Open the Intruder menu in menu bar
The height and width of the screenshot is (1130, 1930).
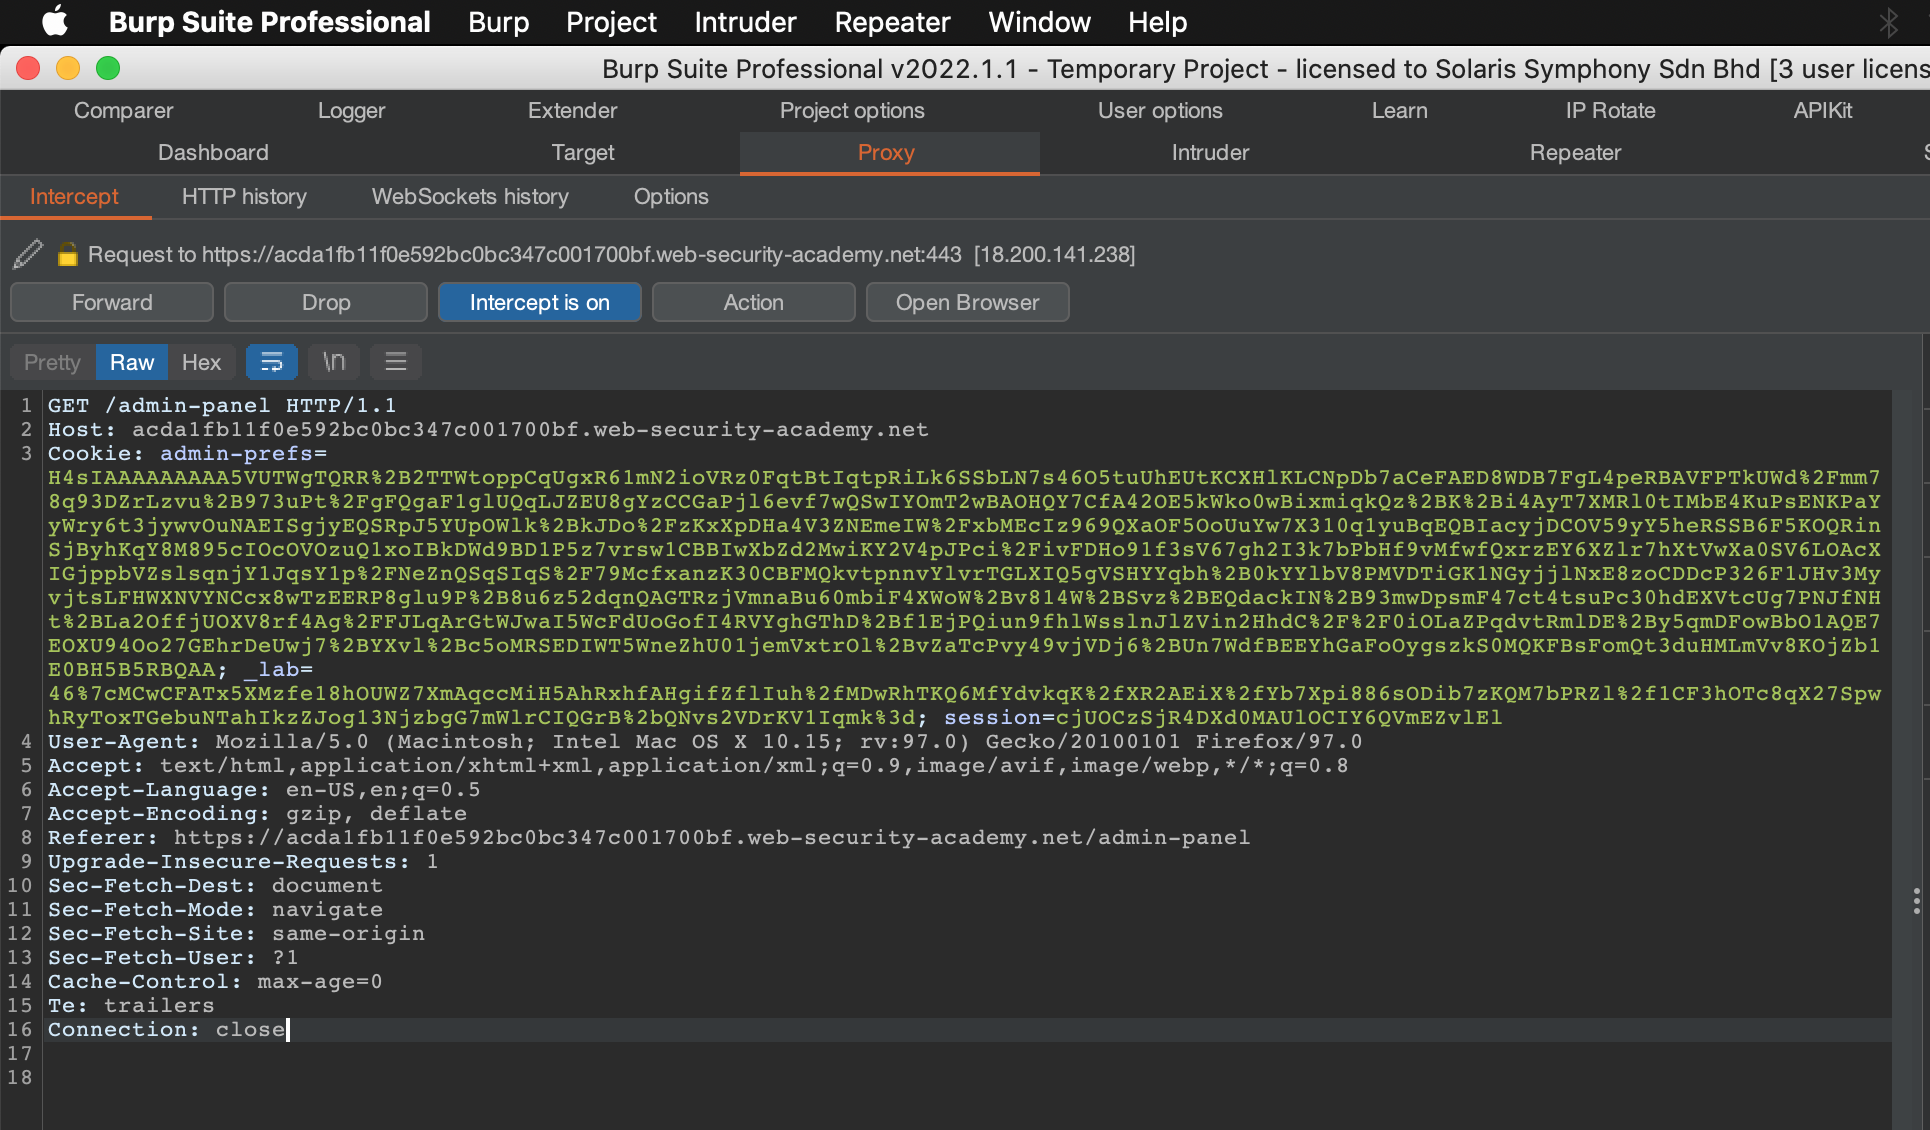coord(745,22)
